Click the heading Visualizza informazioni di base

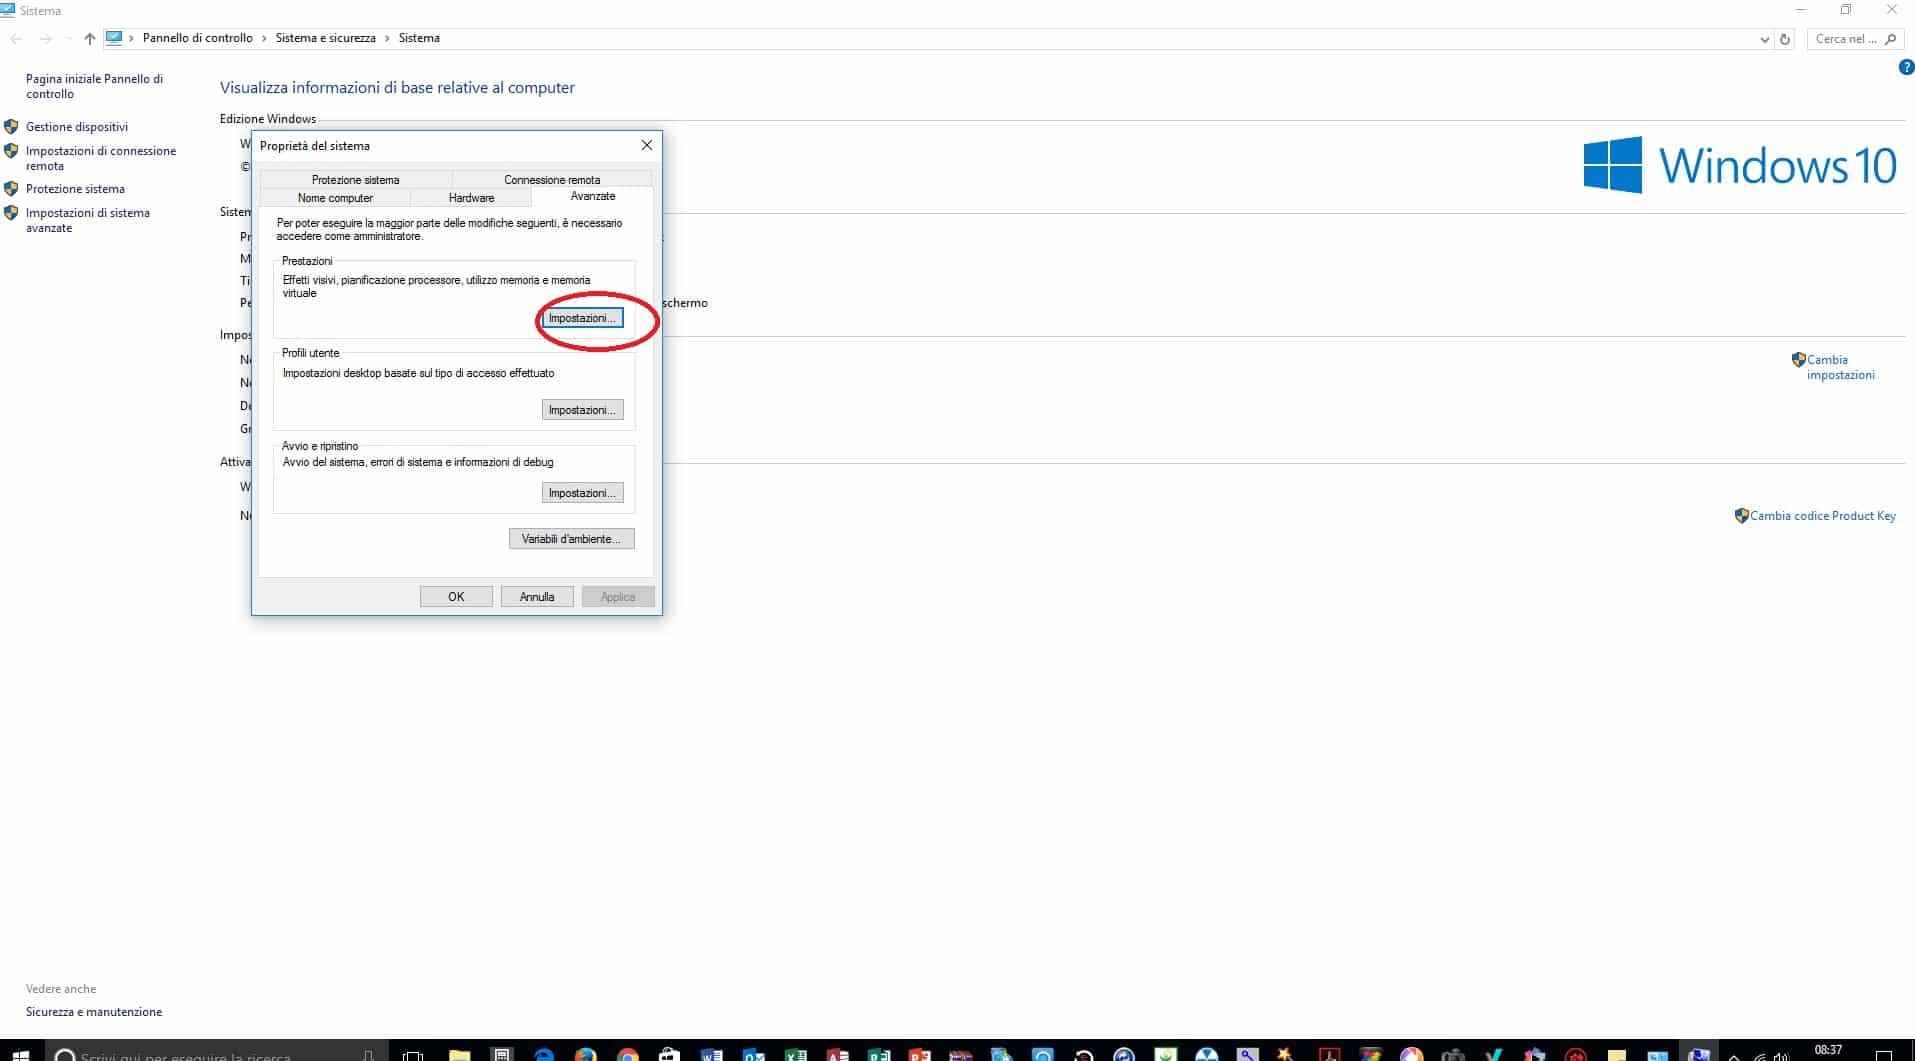(x=397, y=88)
